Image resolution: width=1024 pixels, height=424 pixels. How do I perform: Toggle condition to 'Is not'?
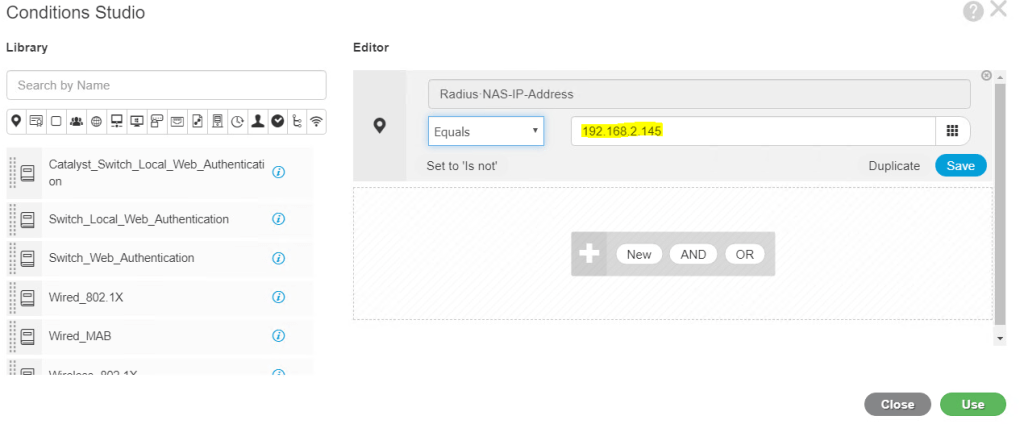click(462, 166)
